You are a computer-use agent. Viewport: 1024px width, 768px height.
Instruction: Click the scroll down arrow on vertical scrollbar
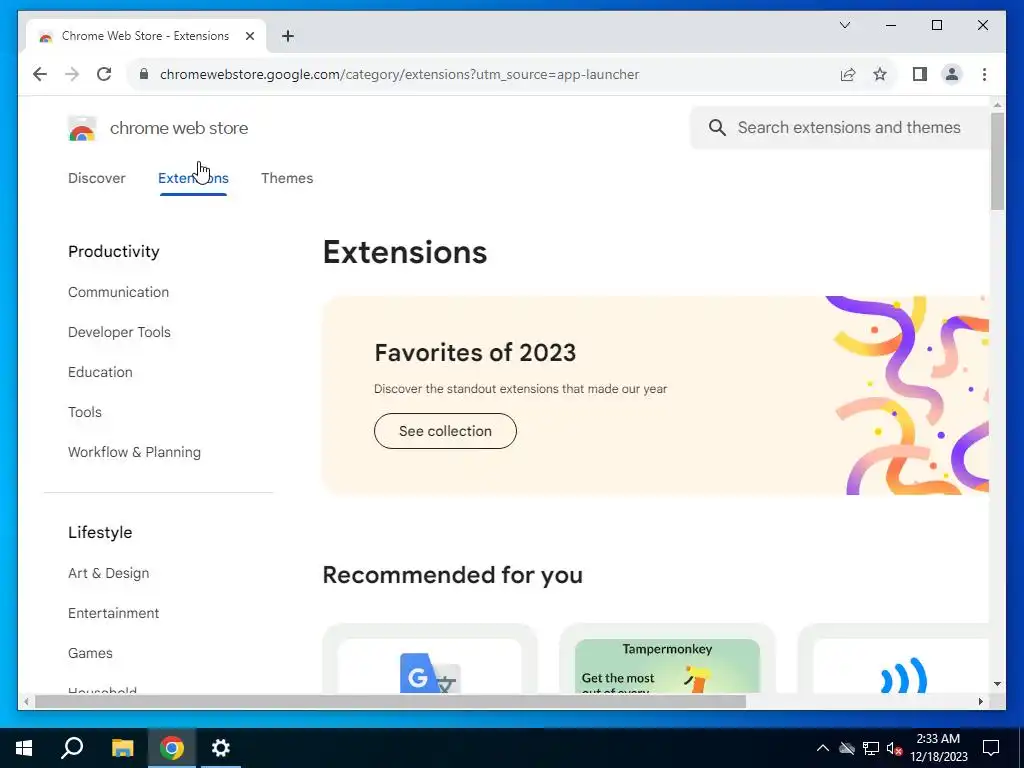pyautogui.click(x=997, y=684)
